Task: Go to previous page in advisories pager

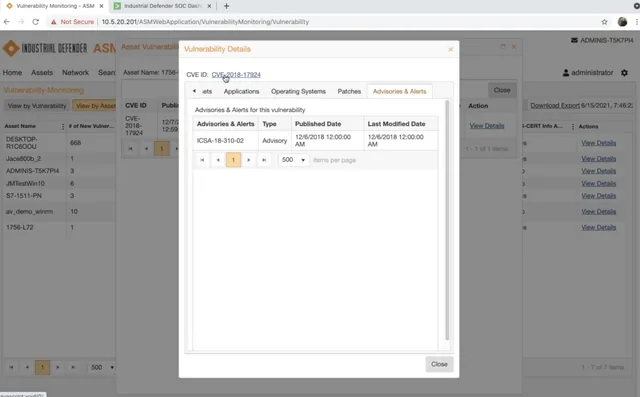Action: tap(218, 160)
